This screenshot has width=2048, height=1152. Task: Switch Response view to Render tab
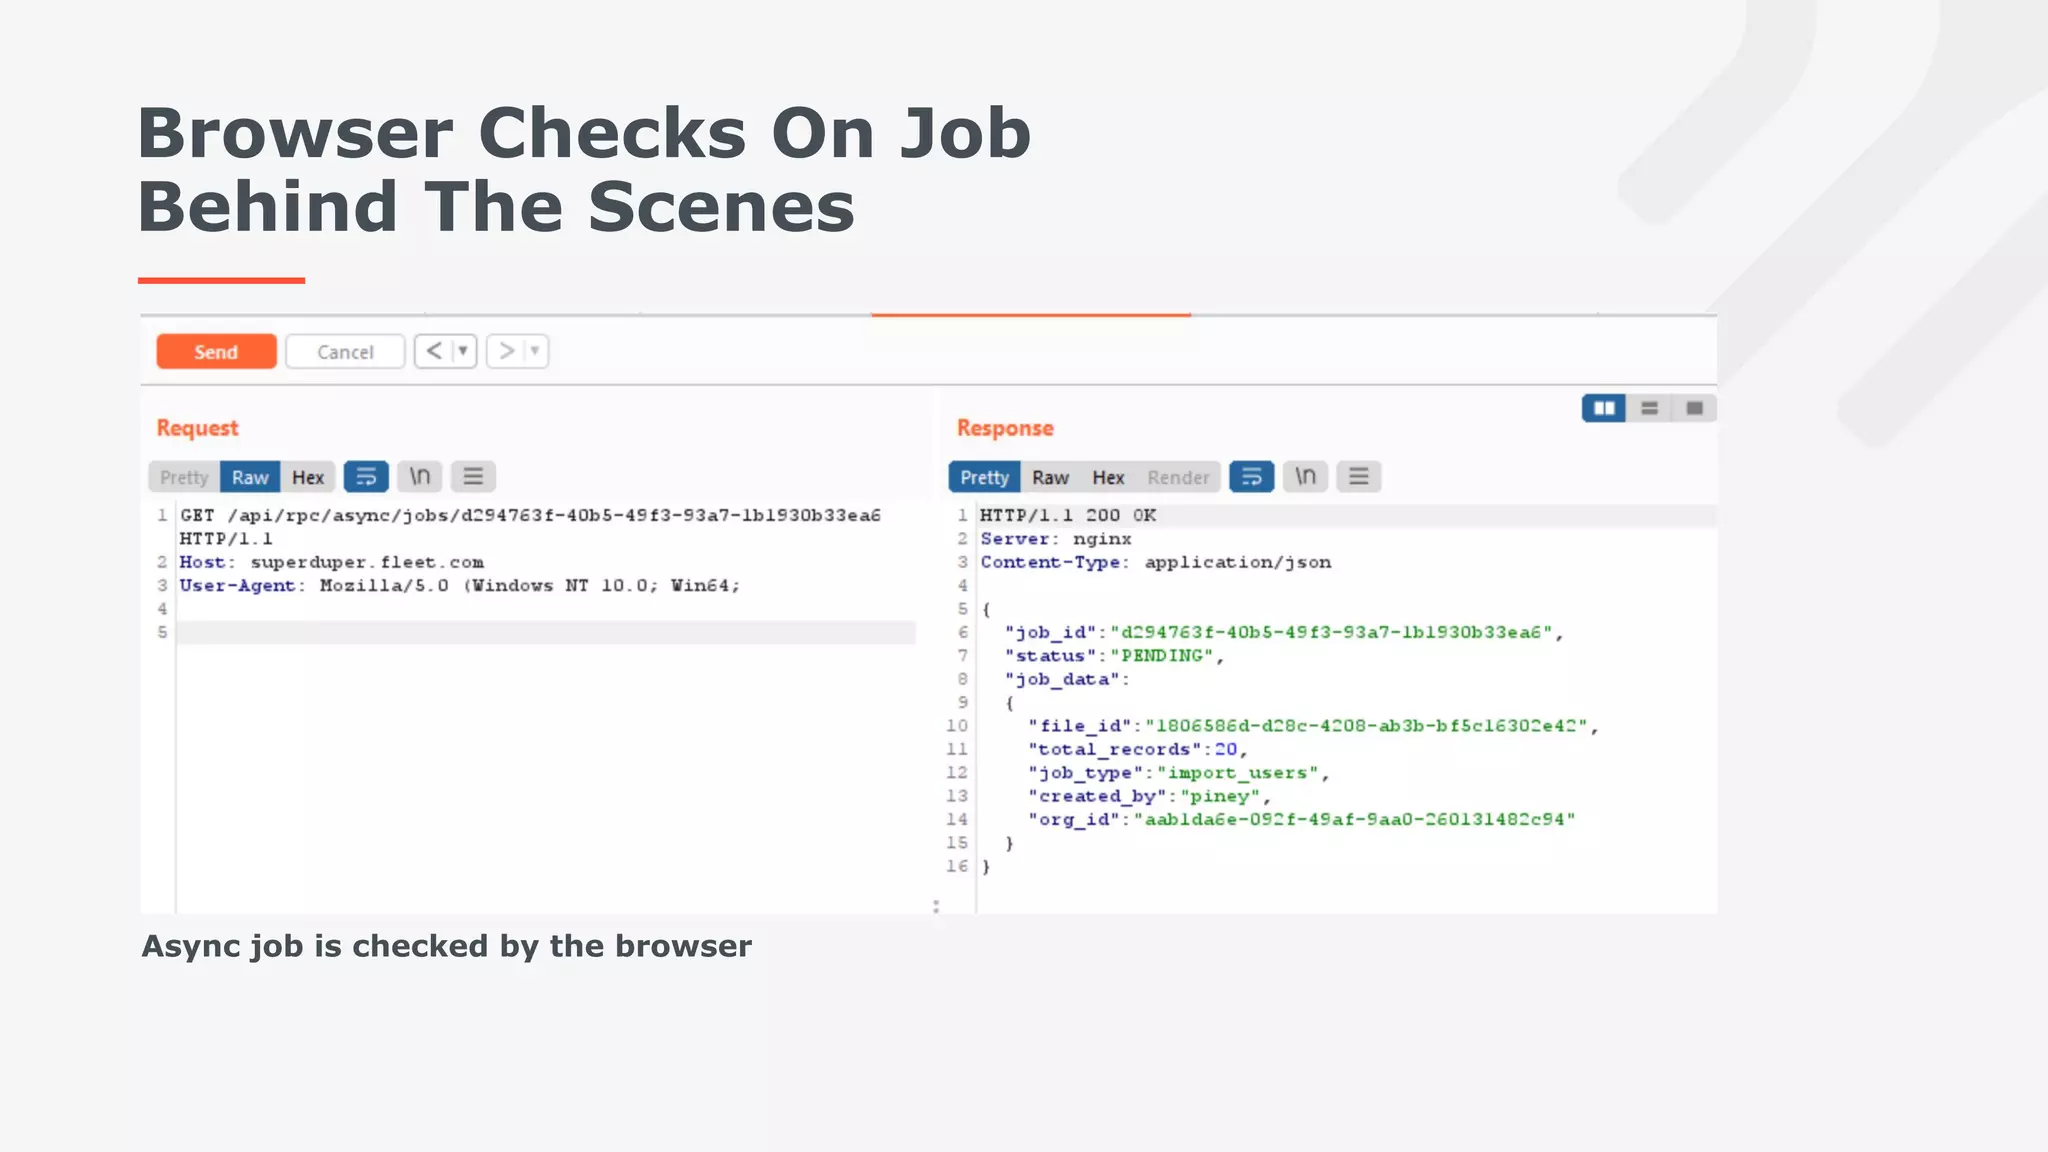1178,477
